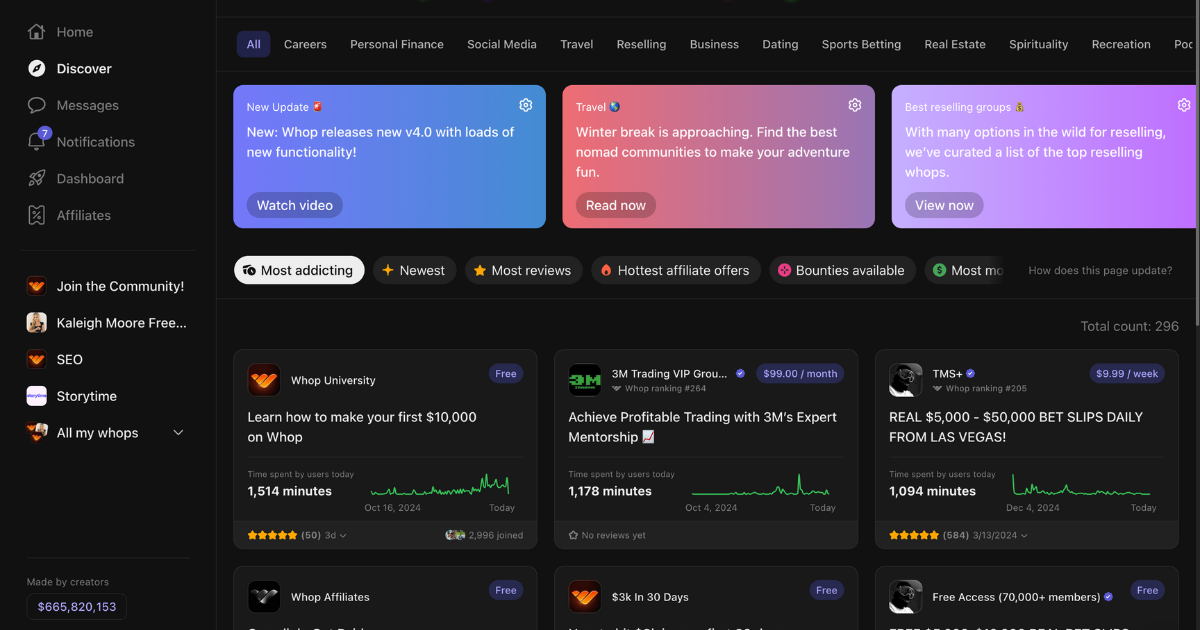Viewport: 1200px width, 630px height.
Task: Click the $665,820,153 made by creators badge
Action: (x=77, y=607)
